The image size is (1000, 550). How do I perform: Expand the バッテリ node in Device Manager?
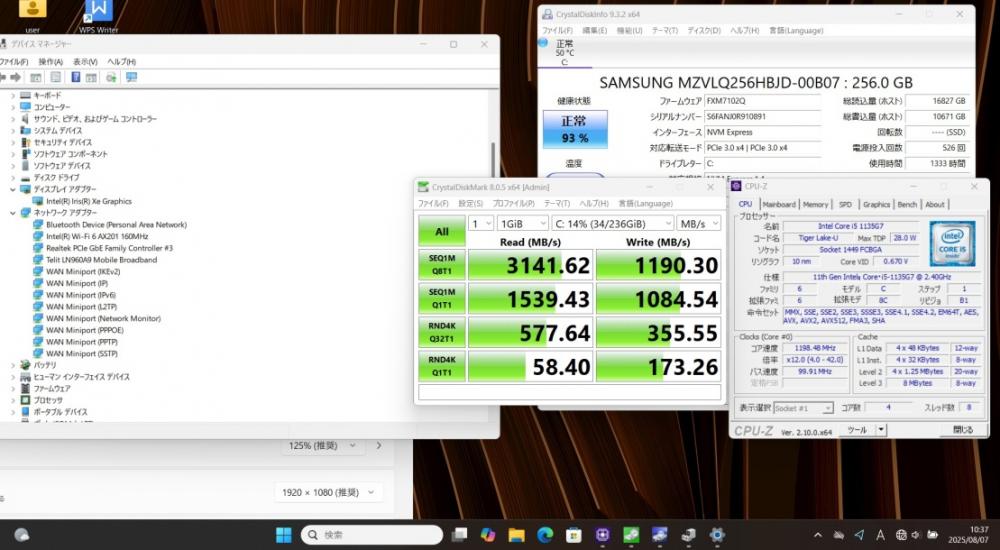pos(13,365)
